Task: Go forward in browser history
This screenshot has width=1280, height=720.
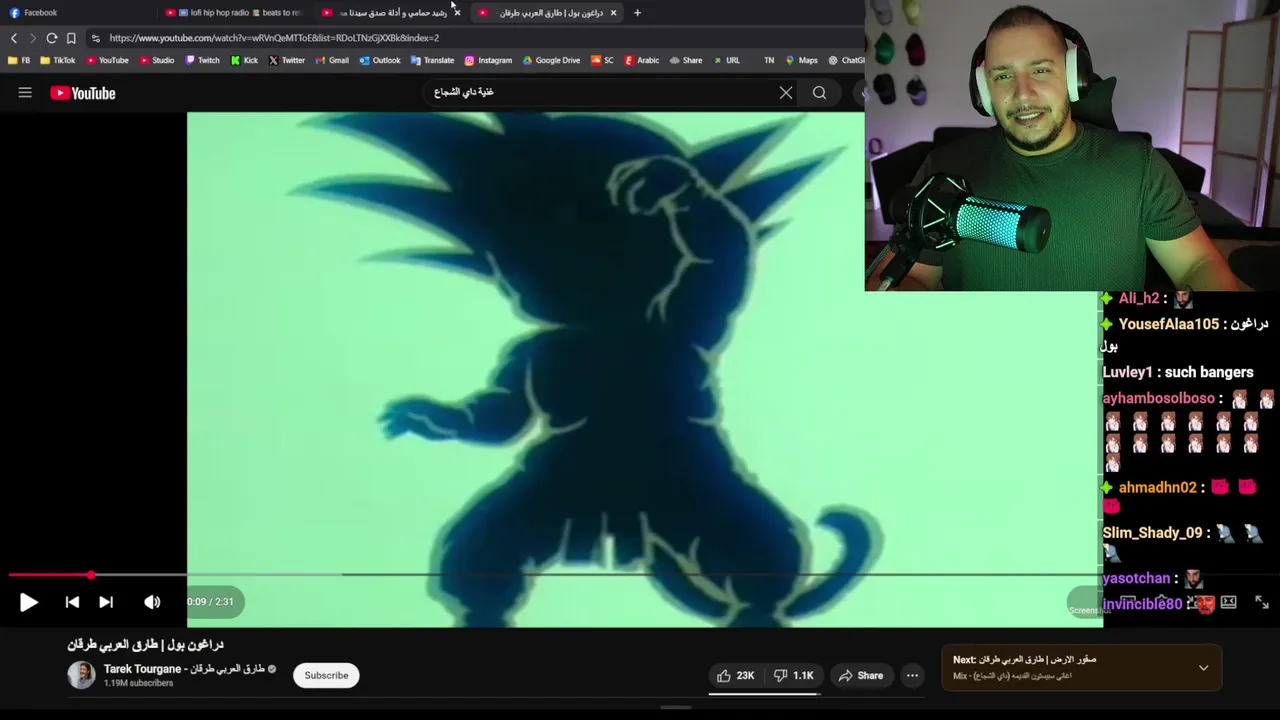Action: tap(32, 38)
